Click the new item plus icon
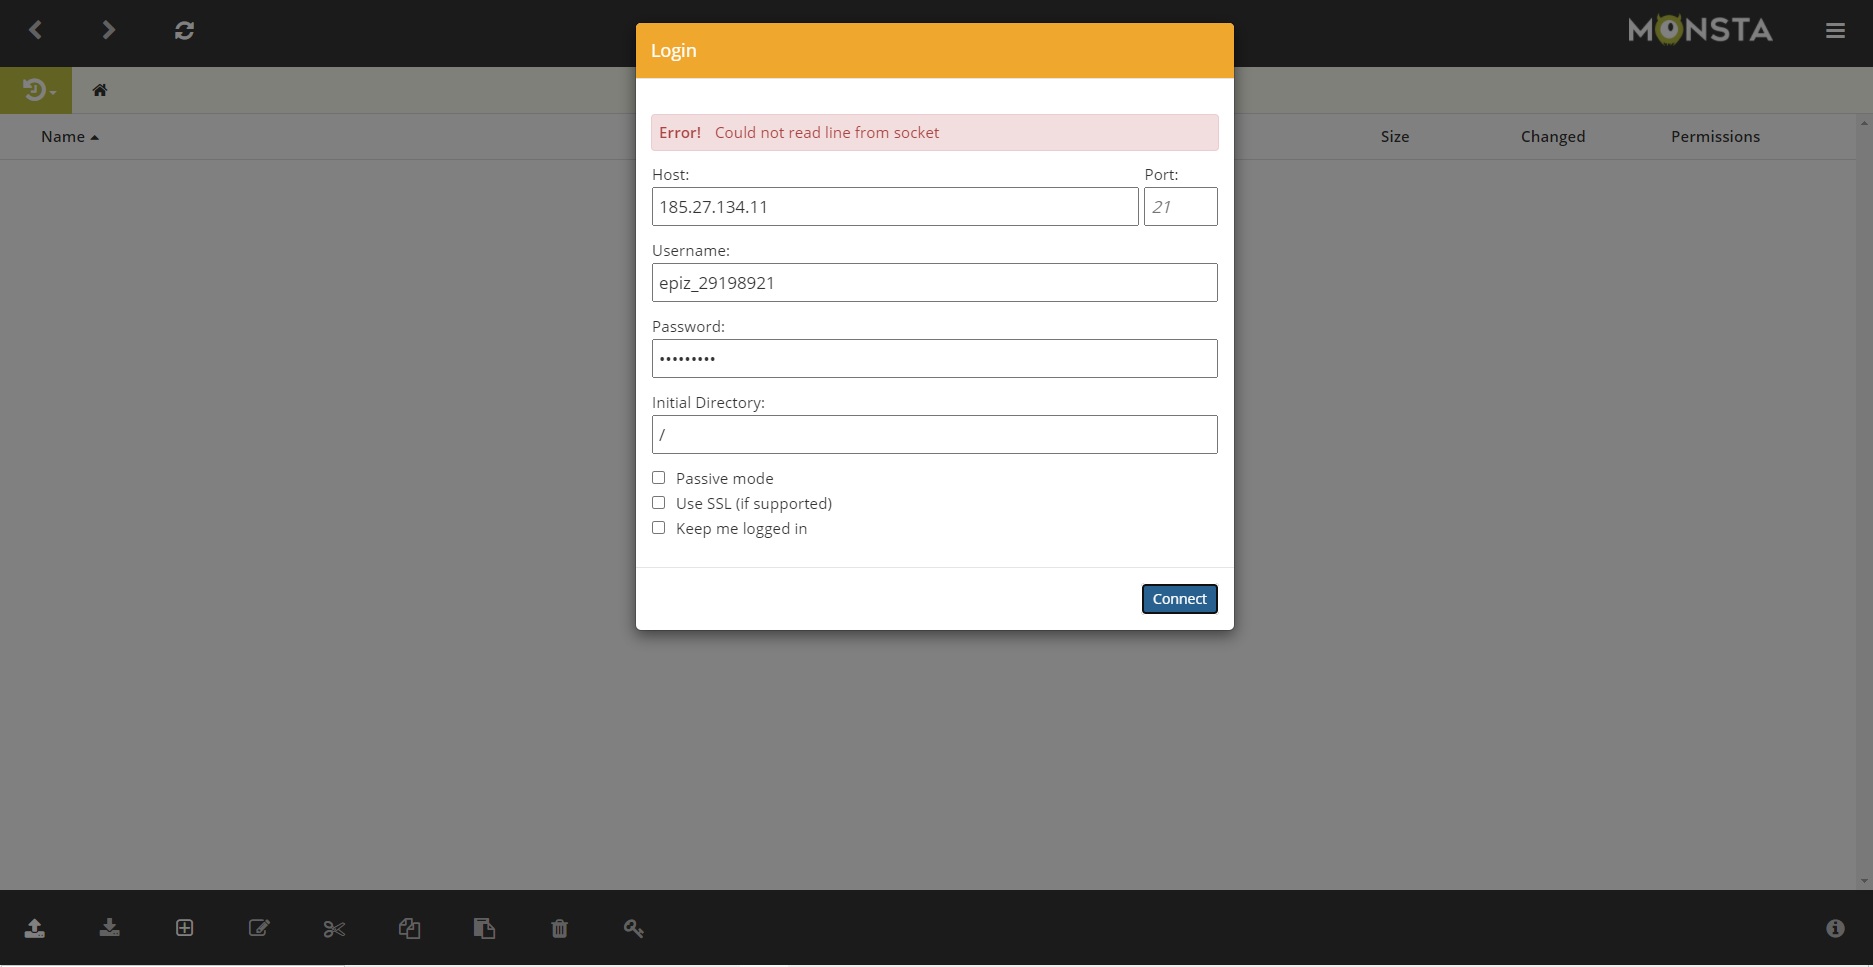The height and width of the screenshot is (967, 1873). 185,928
